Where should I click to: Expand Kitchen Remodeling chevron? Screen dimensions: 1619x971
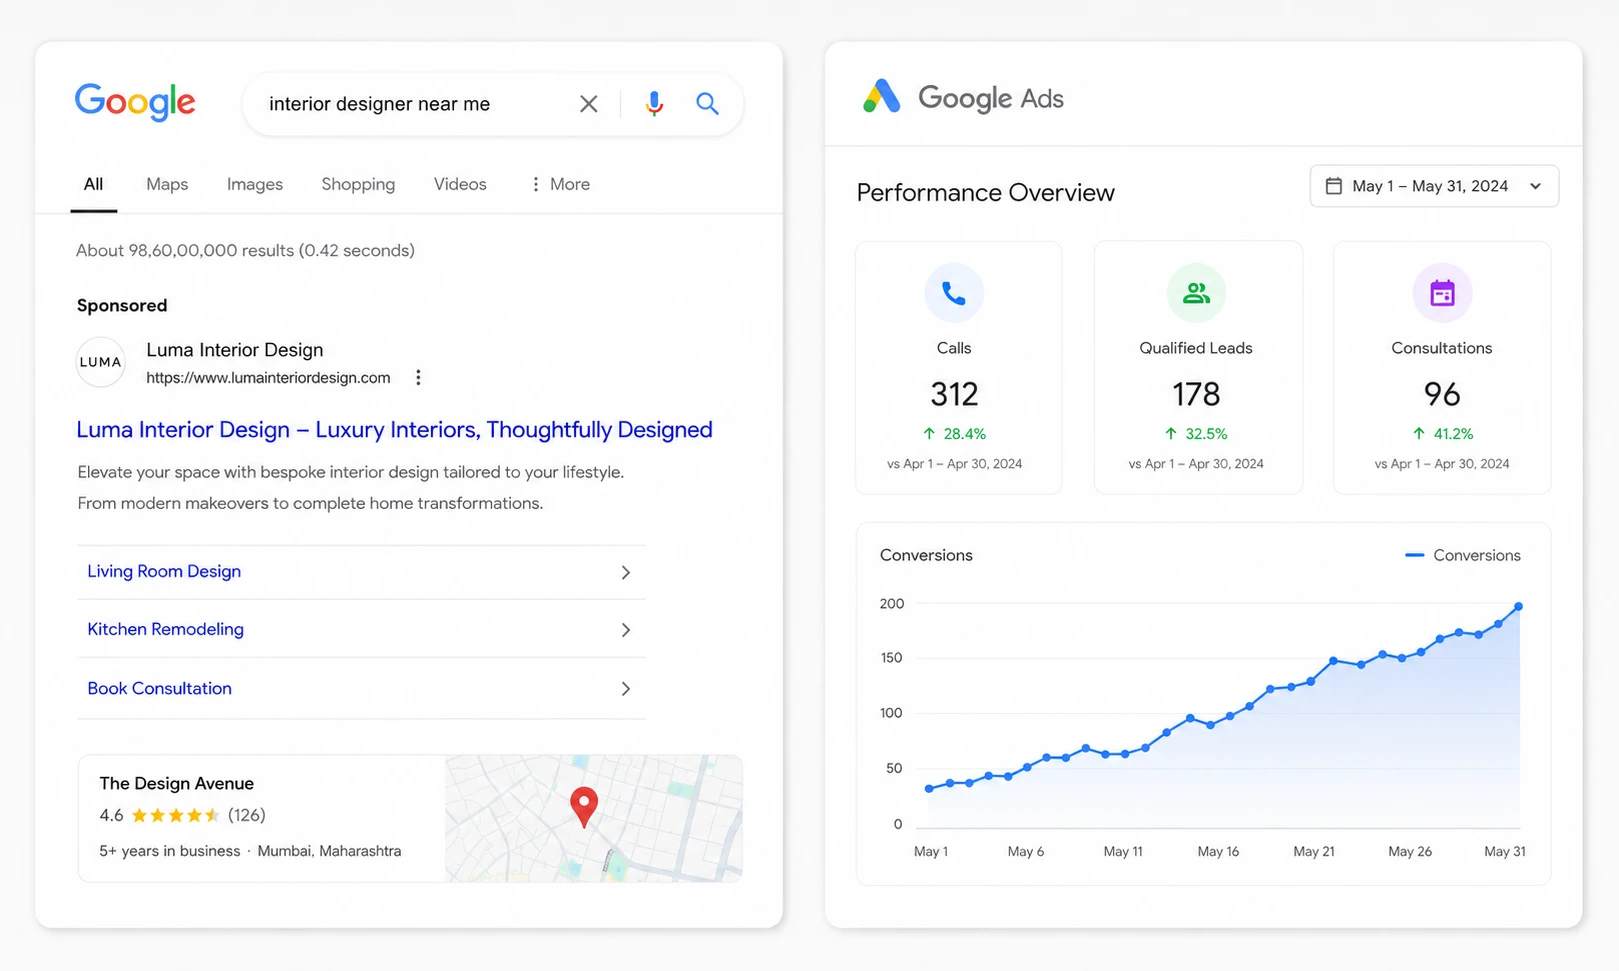(x=626, y=630)
